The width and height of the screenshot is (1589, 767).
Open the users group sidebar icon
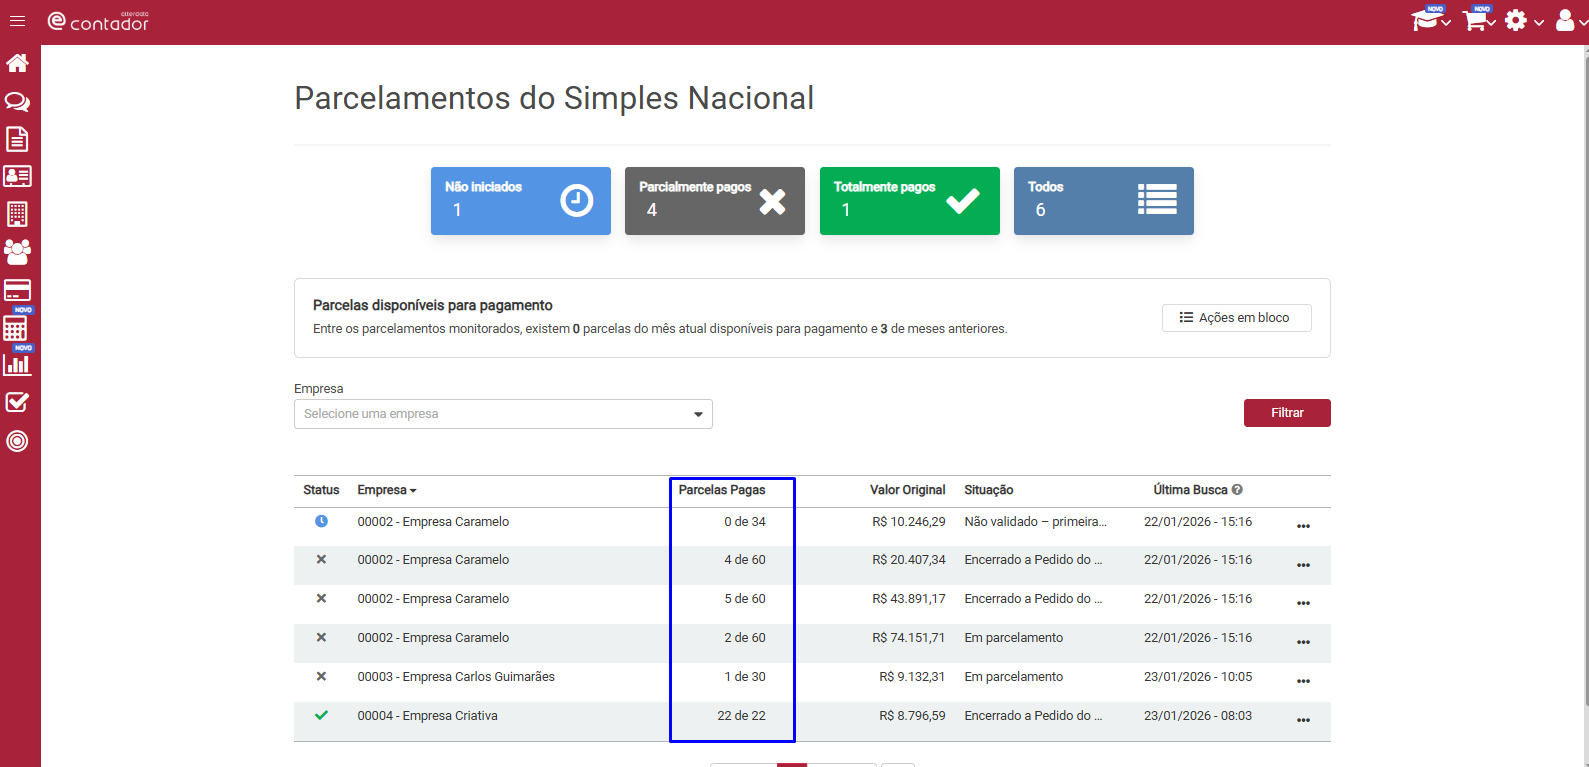click(x=17, y=251)
